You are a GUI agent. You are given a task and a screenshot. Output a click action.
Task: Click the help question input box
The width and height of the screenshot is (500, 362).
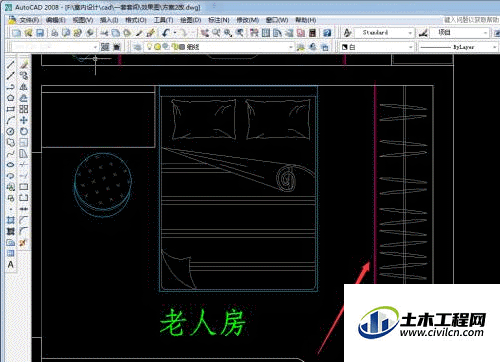click(471, 20)
